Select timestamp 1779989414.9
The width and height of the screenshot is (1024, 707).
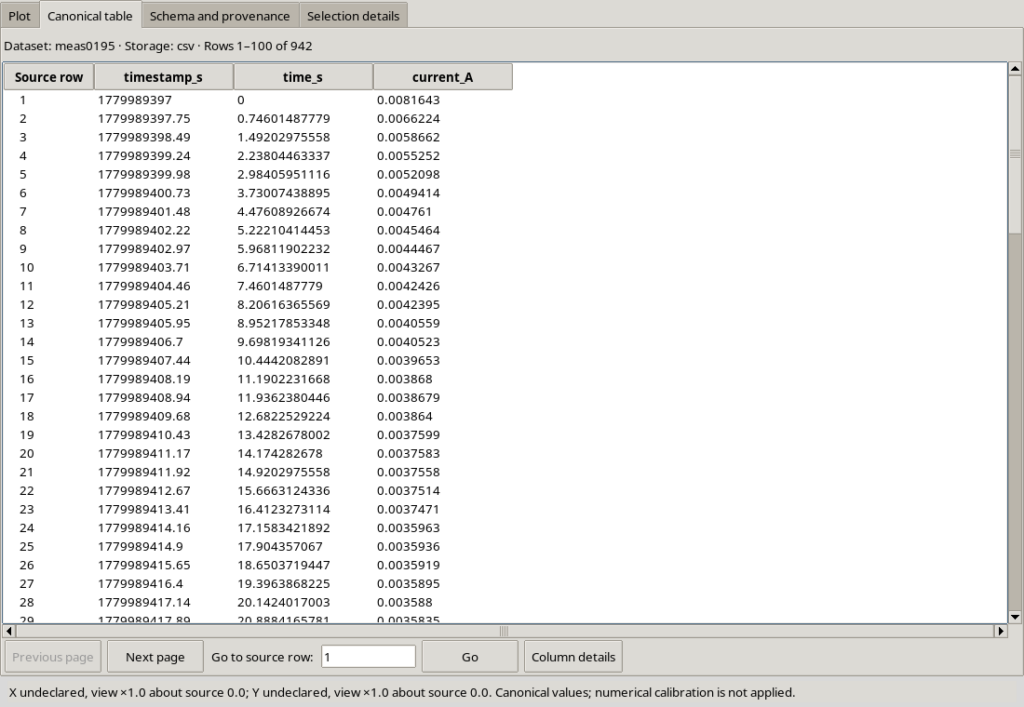(140, 546)
